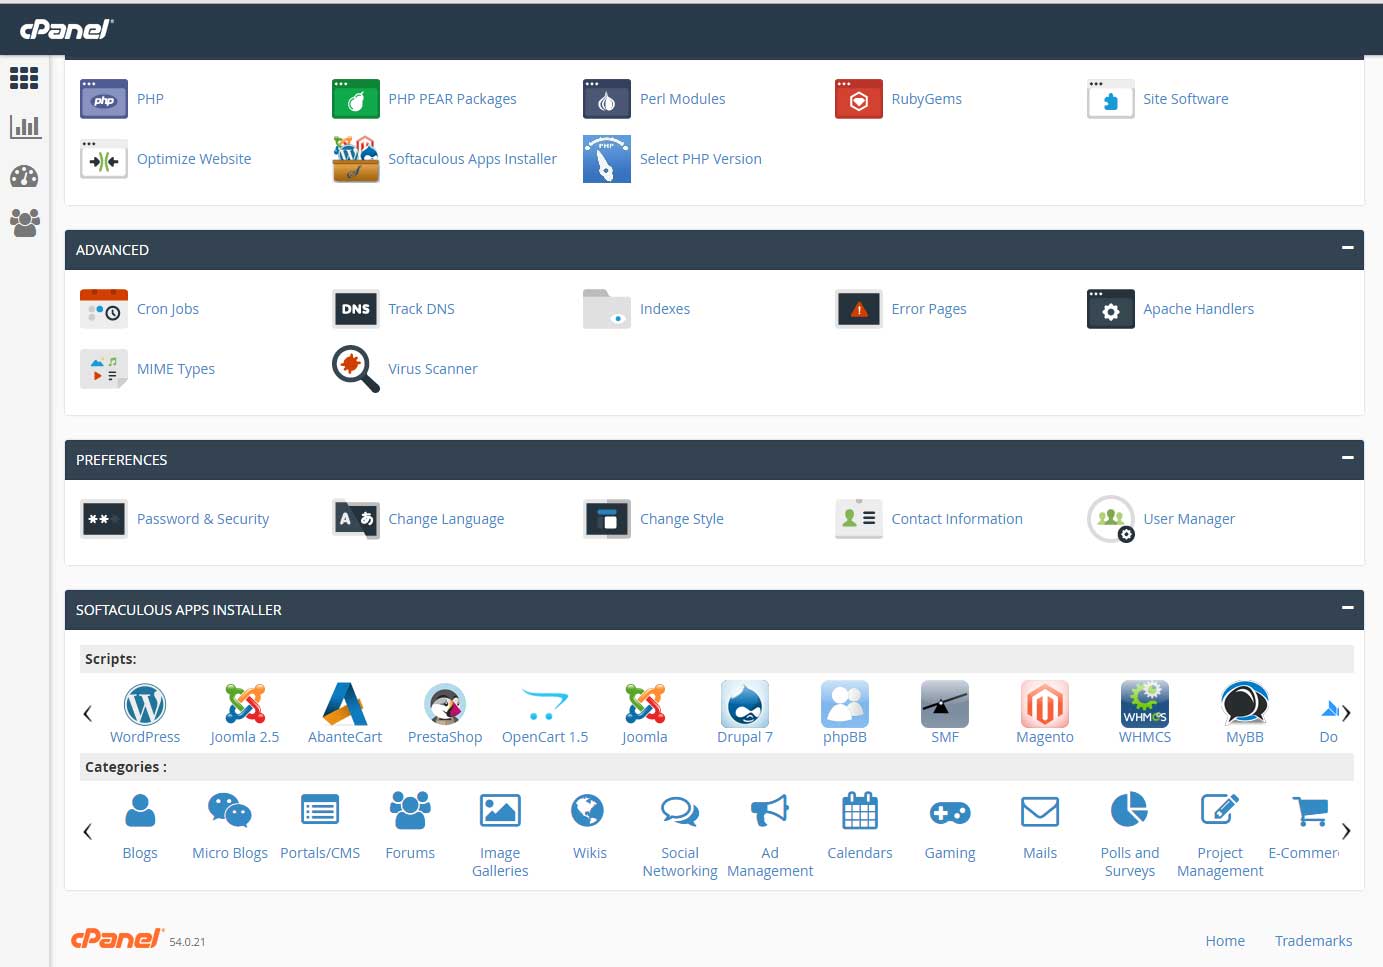Viewport: 1383px width, 967px height.
Task: Click the Trademarks footer link
Action: 1313,941
